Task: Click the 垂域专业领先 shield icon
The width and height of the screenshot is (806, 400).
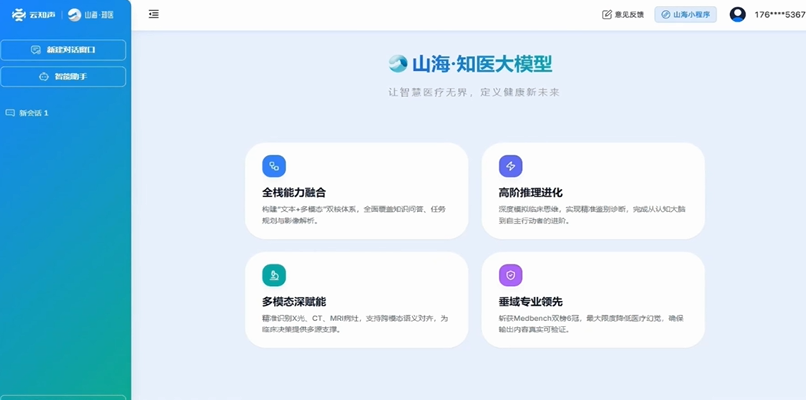Action: click(510, 275)
